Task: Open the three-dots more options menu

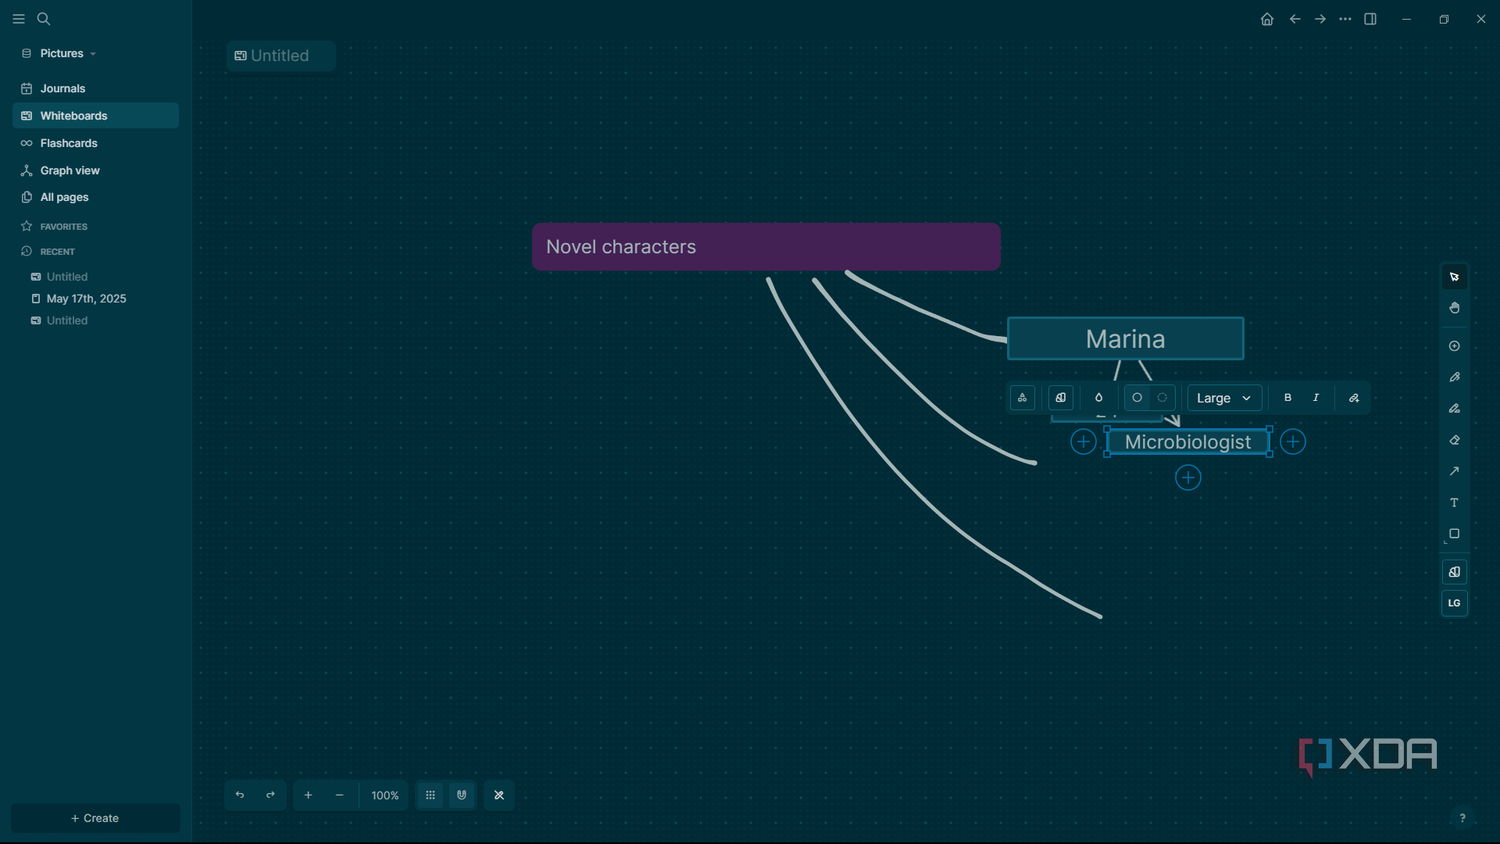Action: click(x=1345, y=19)
